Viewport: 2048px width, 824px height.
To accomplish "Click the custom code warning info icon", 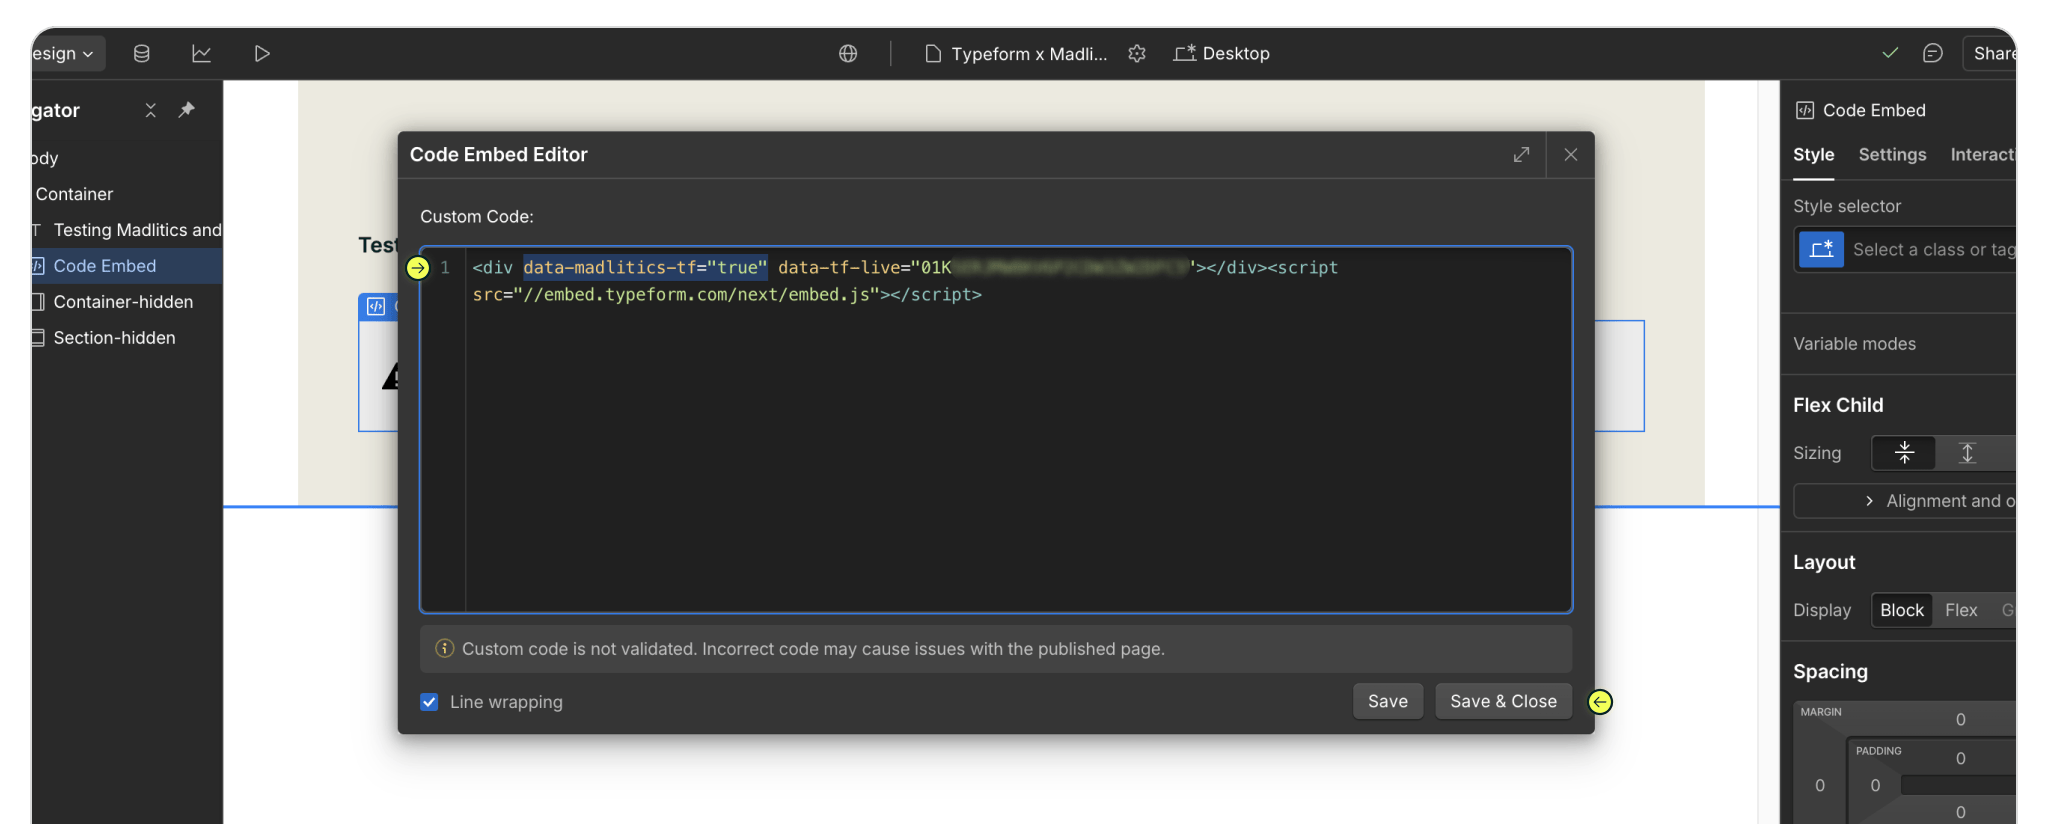I will click(x=444, y=649).
